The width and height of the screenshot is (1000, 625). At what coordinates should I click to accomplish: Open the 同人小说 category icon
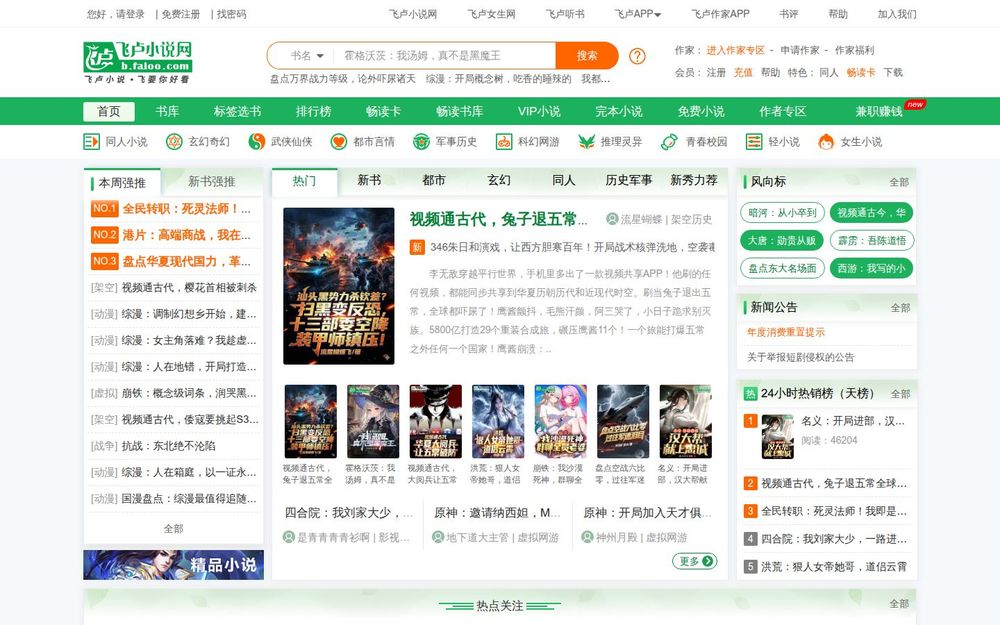pyautogui.click(x=91, y=142)
